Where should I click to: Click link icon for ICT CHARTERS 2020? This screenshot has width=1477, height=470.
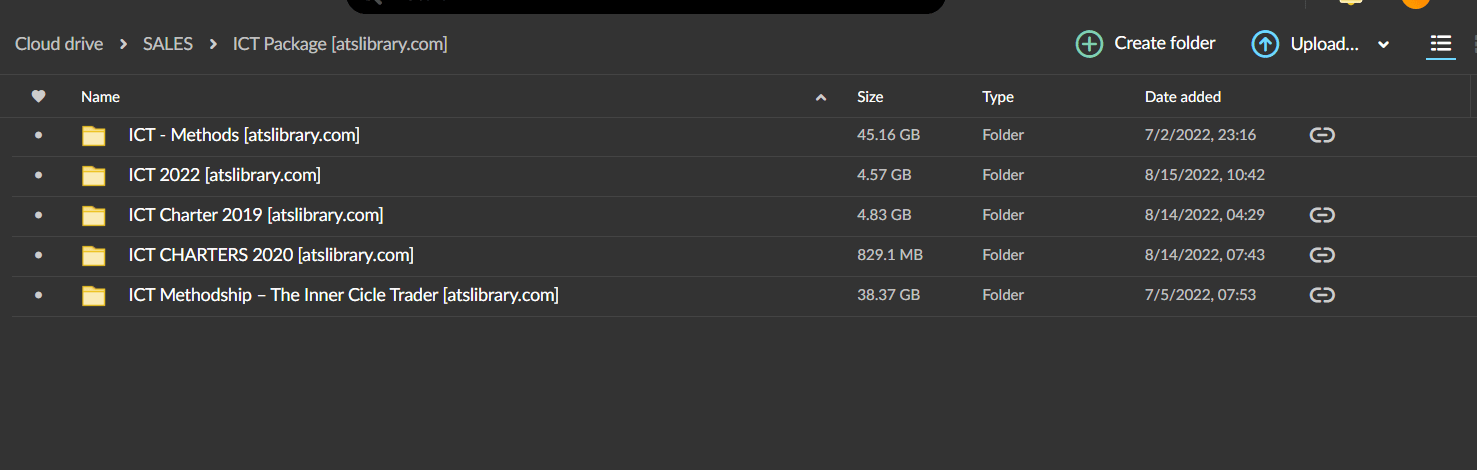[1322, 255]
